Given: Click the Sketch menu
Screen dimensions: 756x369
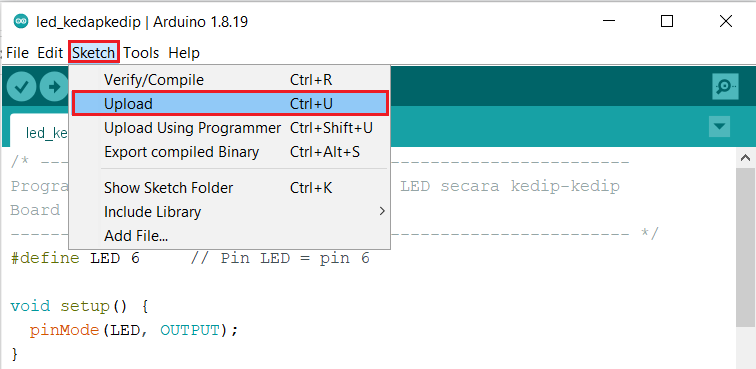Looking at the screenshot, I should click(94, 53).
